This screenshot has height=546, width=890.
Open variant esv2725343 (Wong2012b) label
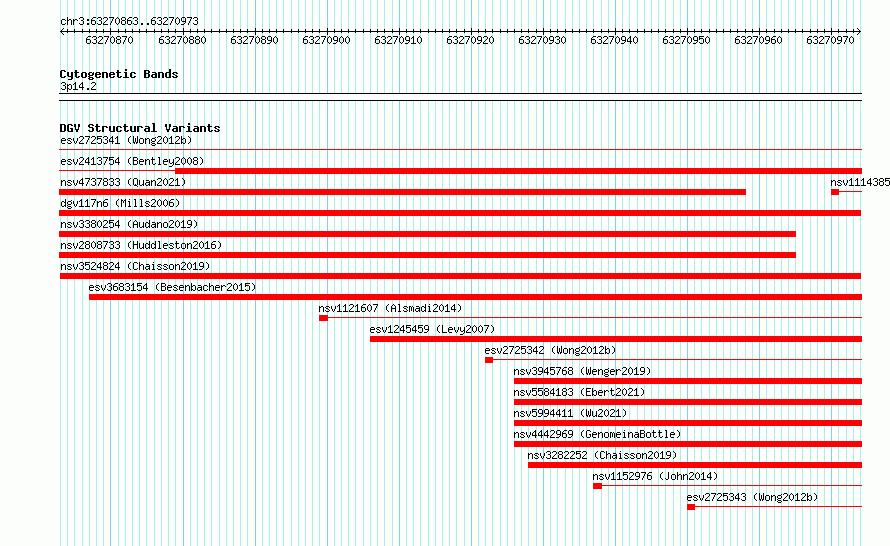pos(753,497)
